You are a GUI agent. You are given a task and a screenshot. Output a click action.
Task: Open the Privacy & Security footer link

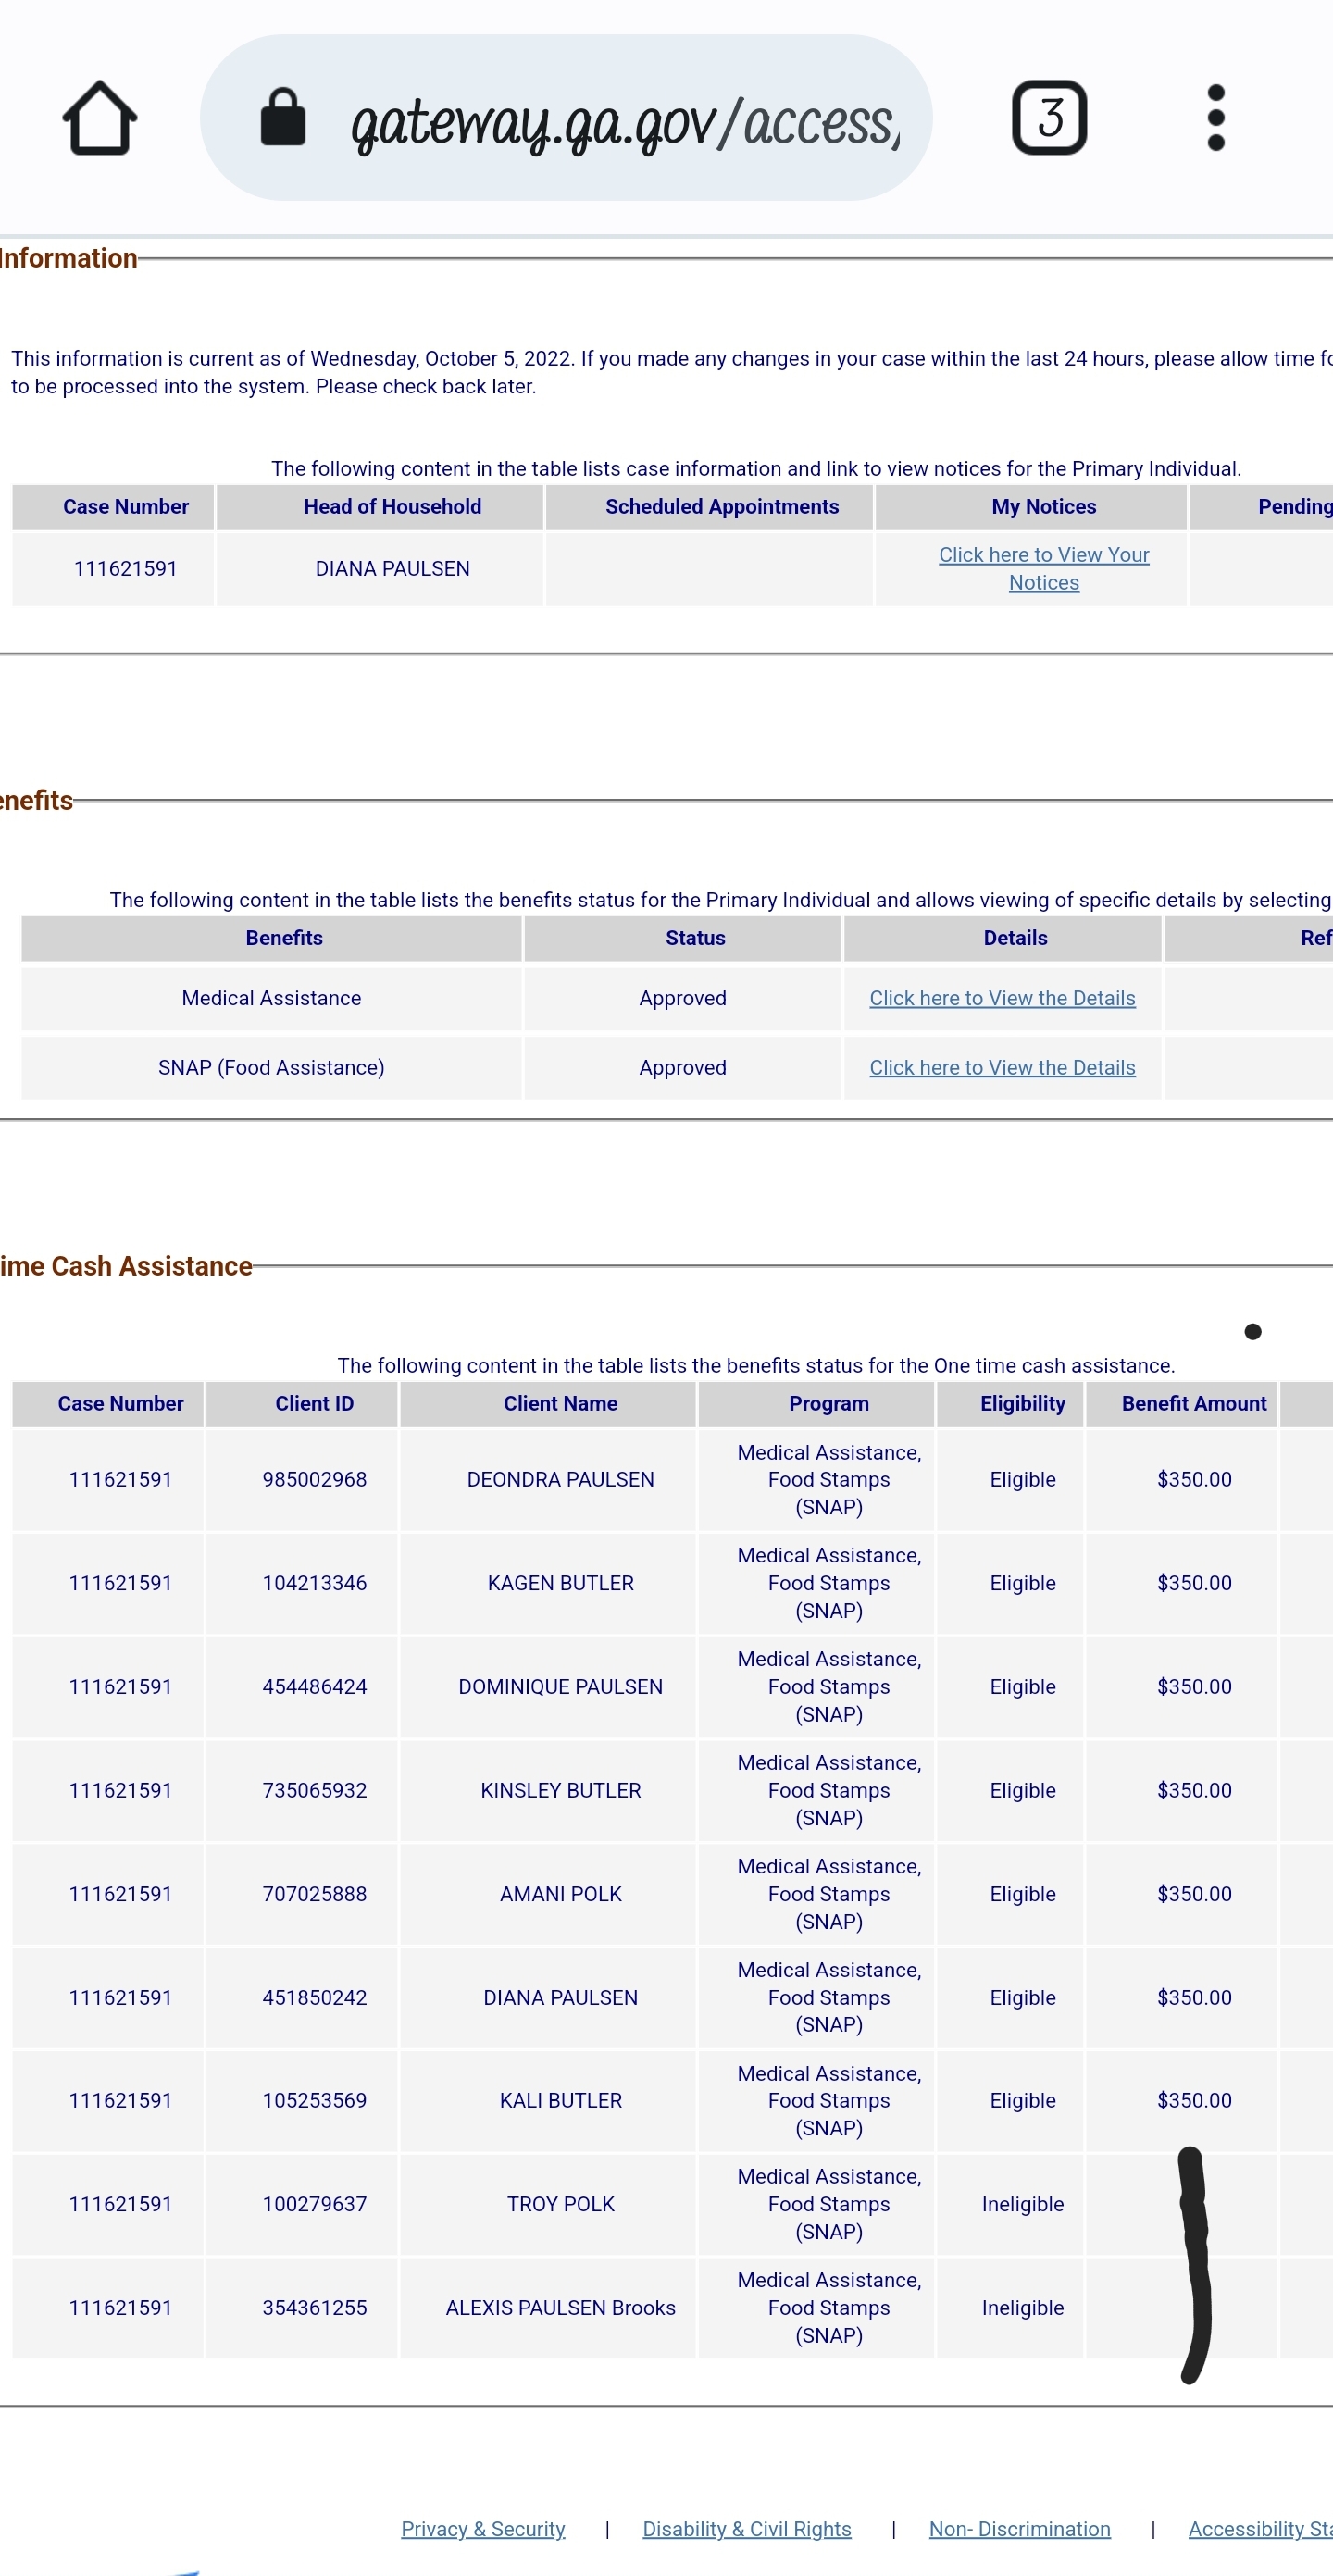click(483, 2528)
